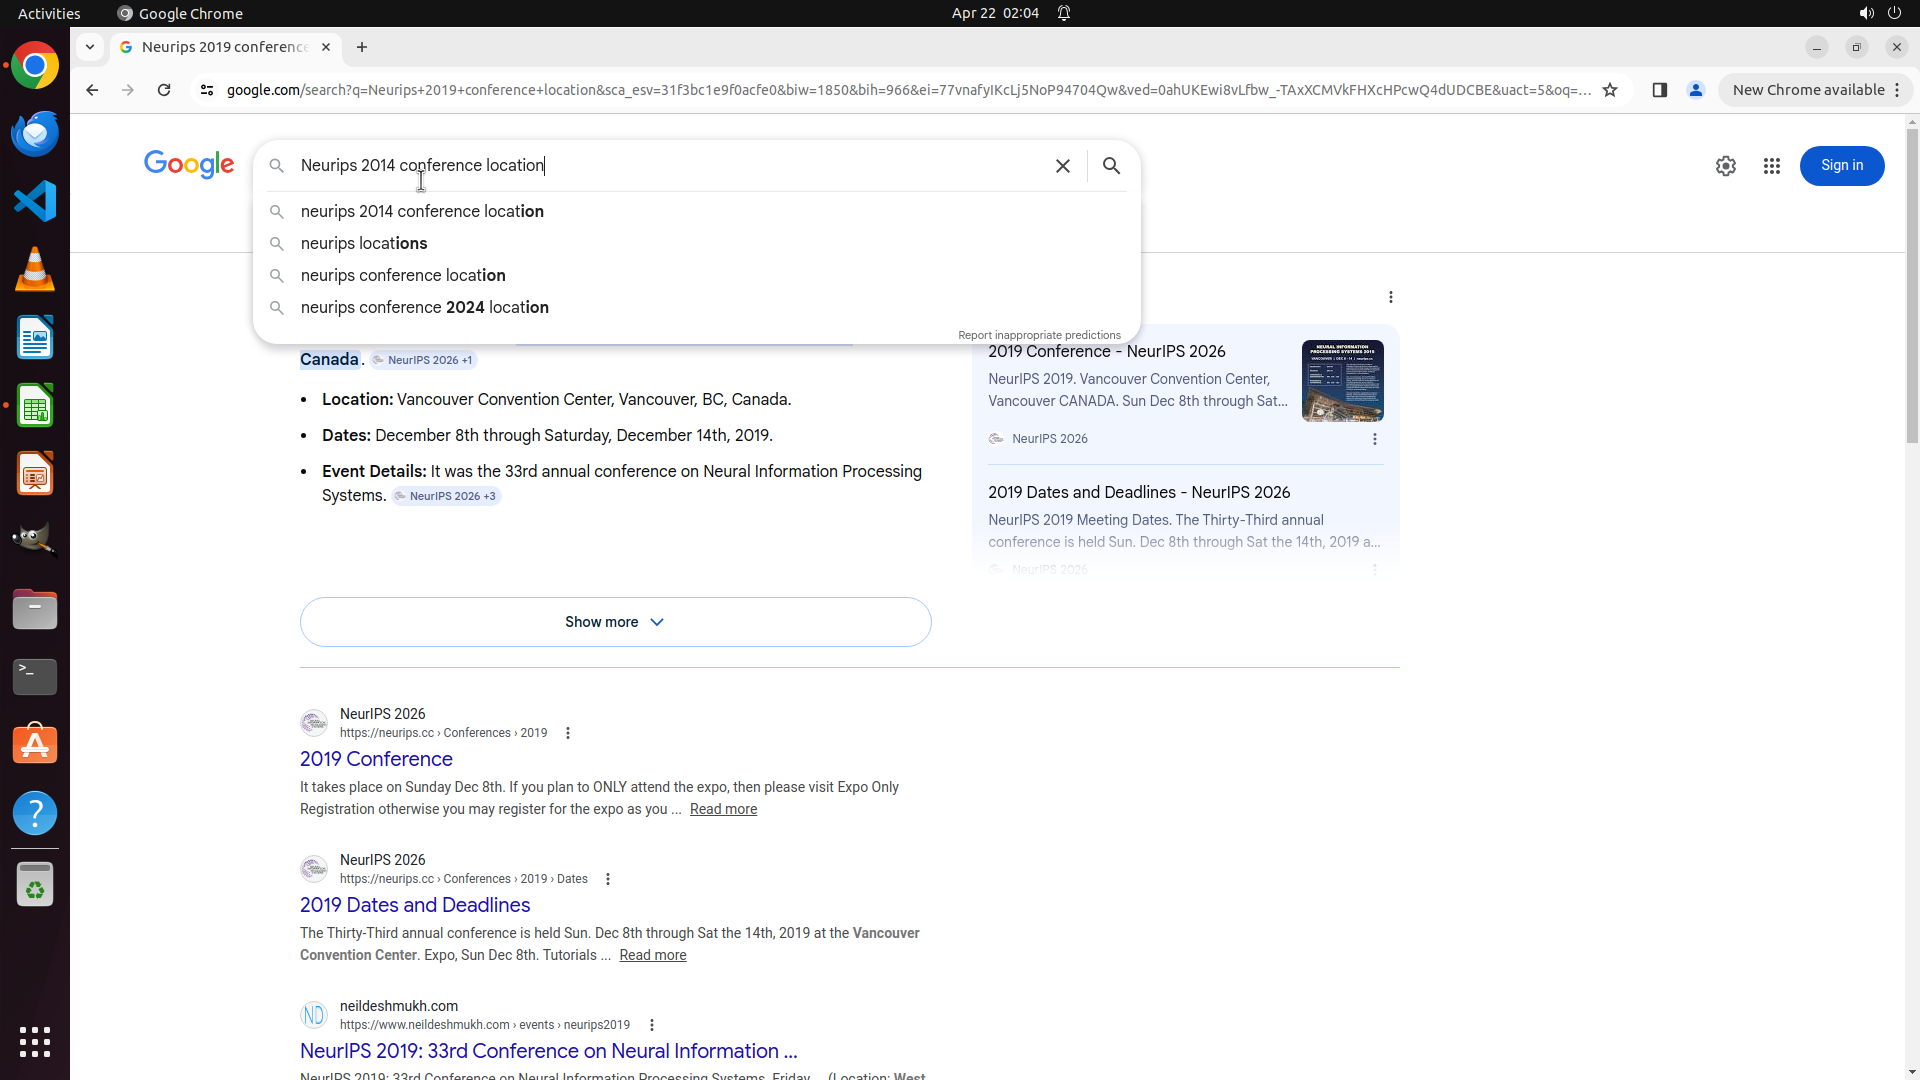Open the tab search dropdown

90,47
